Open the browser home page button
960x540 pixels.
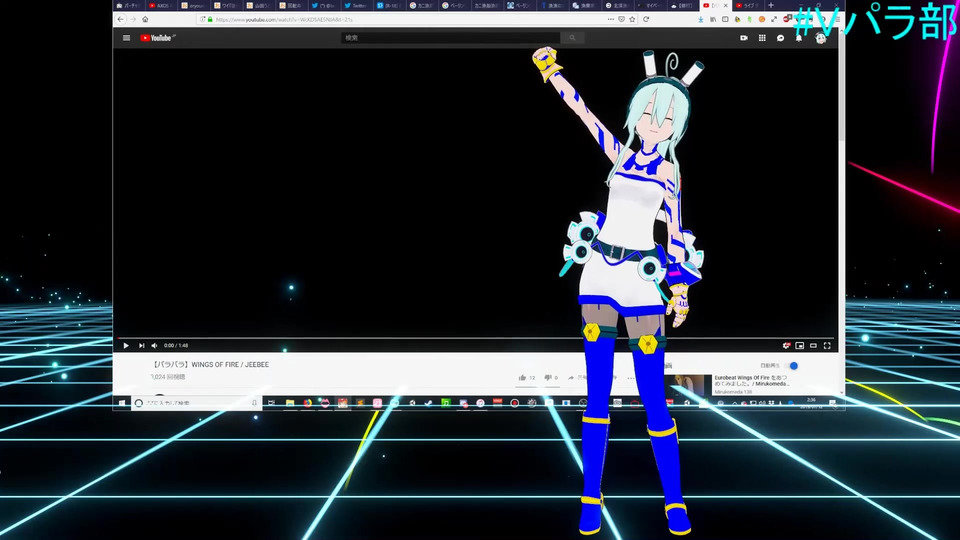145,20
